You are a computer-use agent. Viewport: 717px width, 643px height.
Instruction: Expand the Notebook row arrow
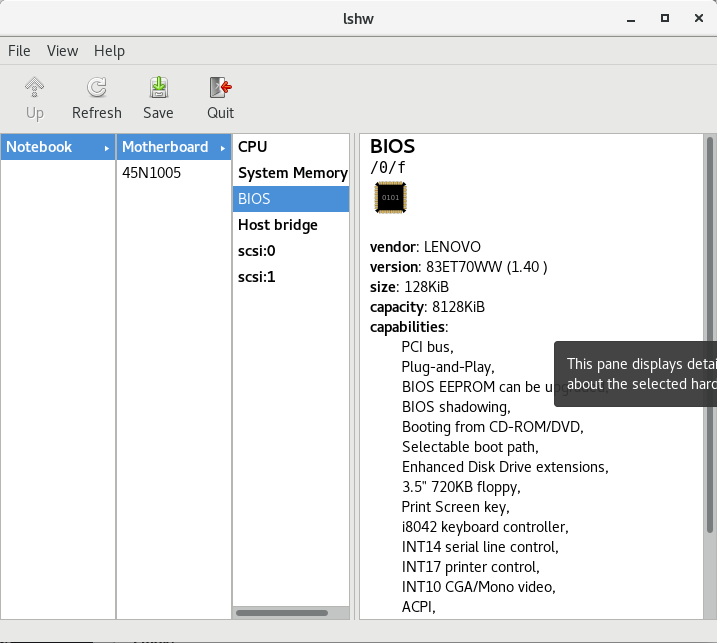click(107, 148)
